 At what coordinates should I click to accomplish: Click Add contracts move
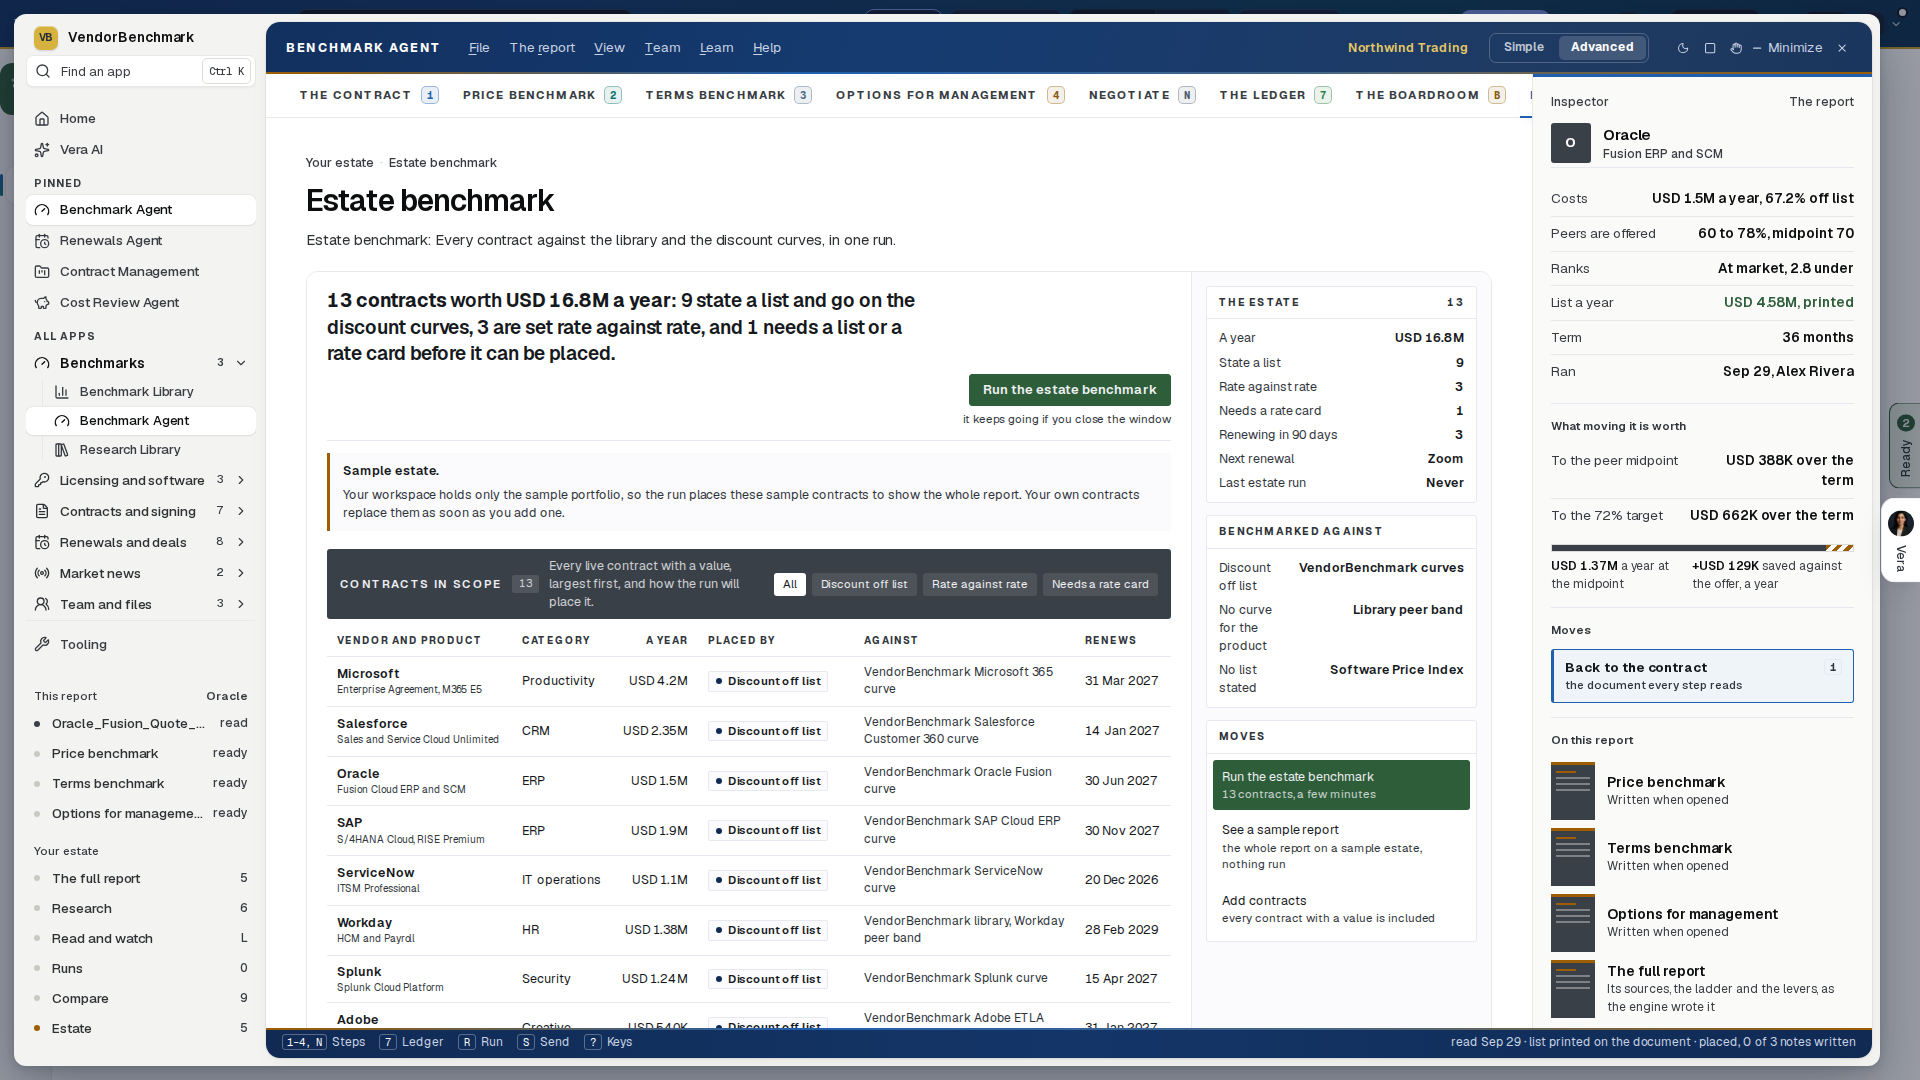pyautogui.click(x=1341, y=909)
